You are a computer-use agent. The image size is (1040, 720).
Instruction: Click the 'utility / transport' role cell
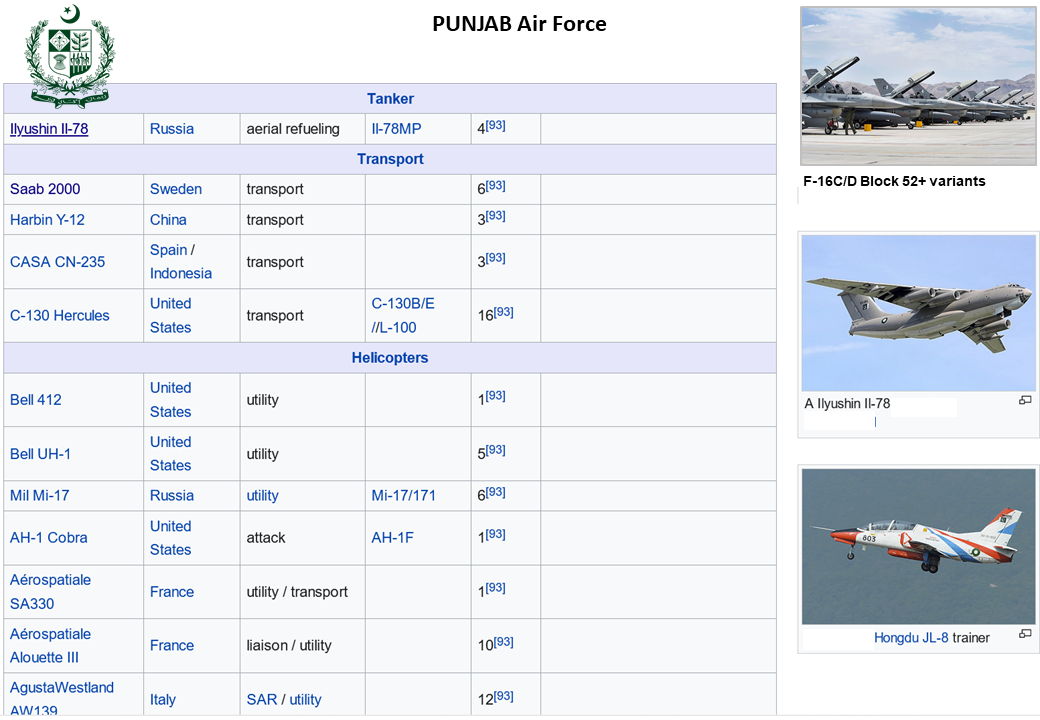point(297,591)
